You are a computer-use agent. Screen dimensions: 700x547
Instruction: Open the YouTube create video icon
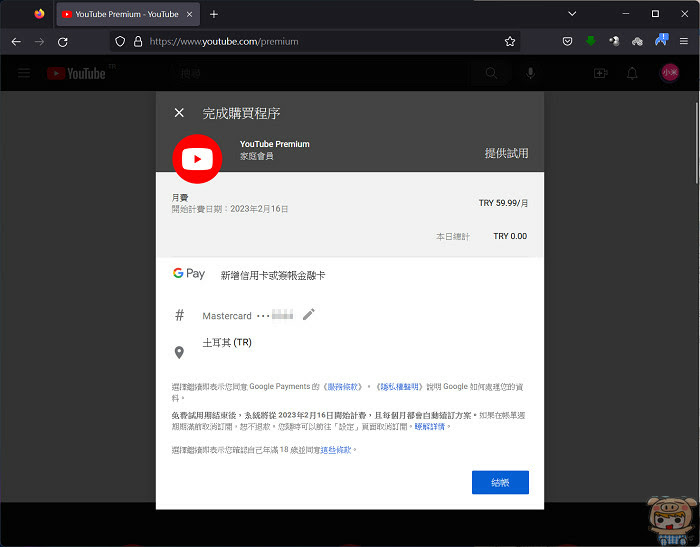tap(600, 73)
